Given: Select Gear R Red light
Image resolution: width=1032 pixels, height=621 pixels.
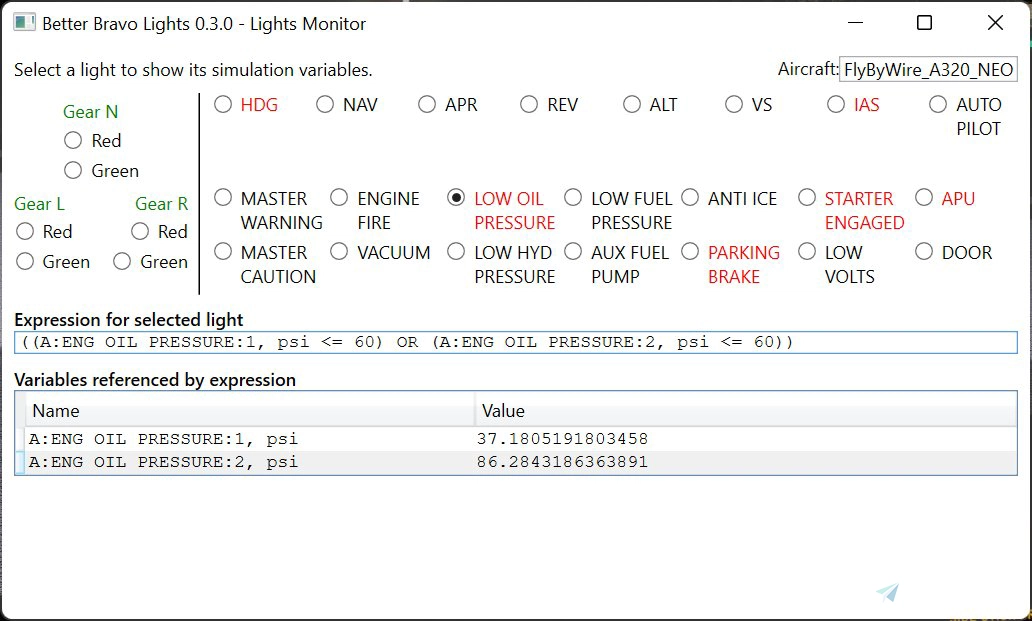Looking at the screenshot, I should (140, 231).
